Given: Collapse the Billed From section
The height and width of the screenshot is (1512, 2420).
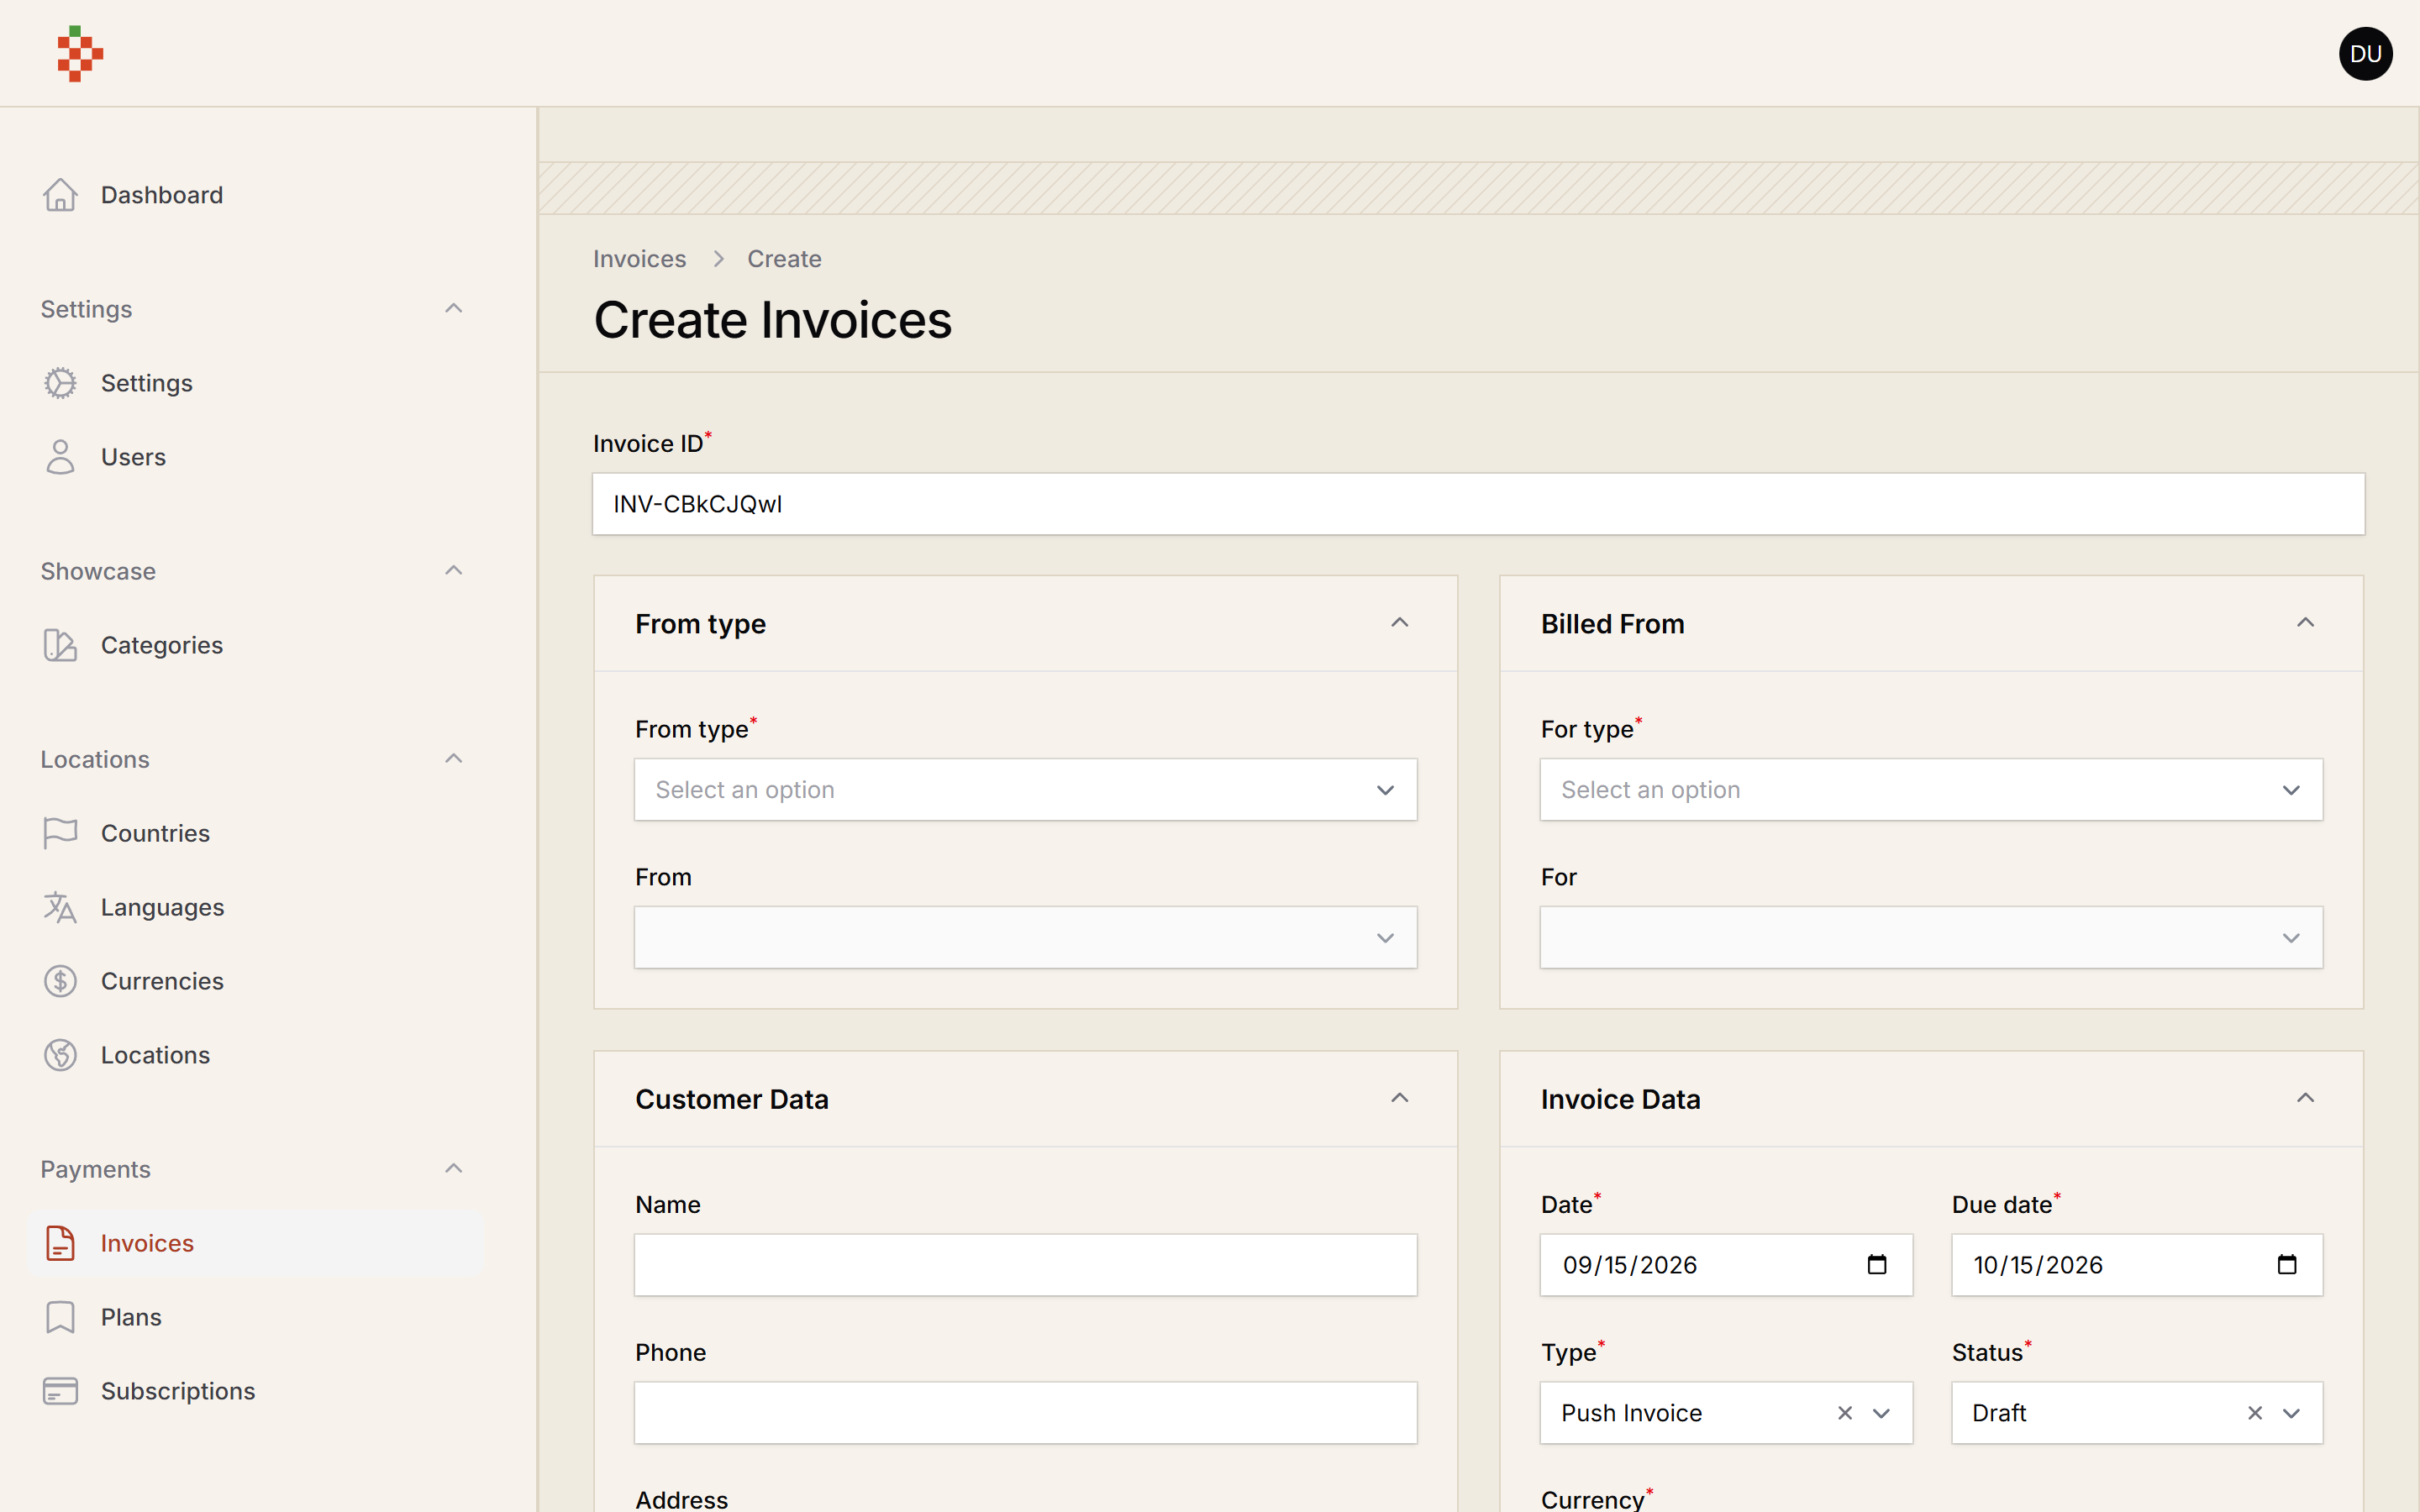Looking at the screenshot, I should 2305,623.
